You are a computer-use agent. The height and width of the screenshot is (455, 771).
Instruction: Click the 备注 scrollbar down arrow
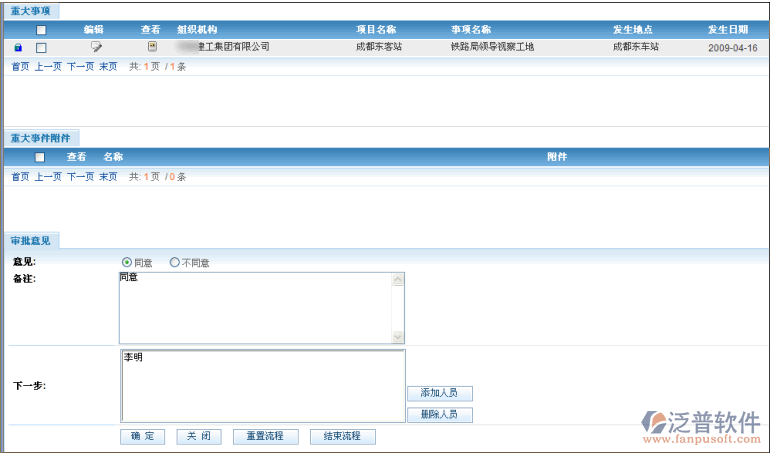(x=398, y=336)
